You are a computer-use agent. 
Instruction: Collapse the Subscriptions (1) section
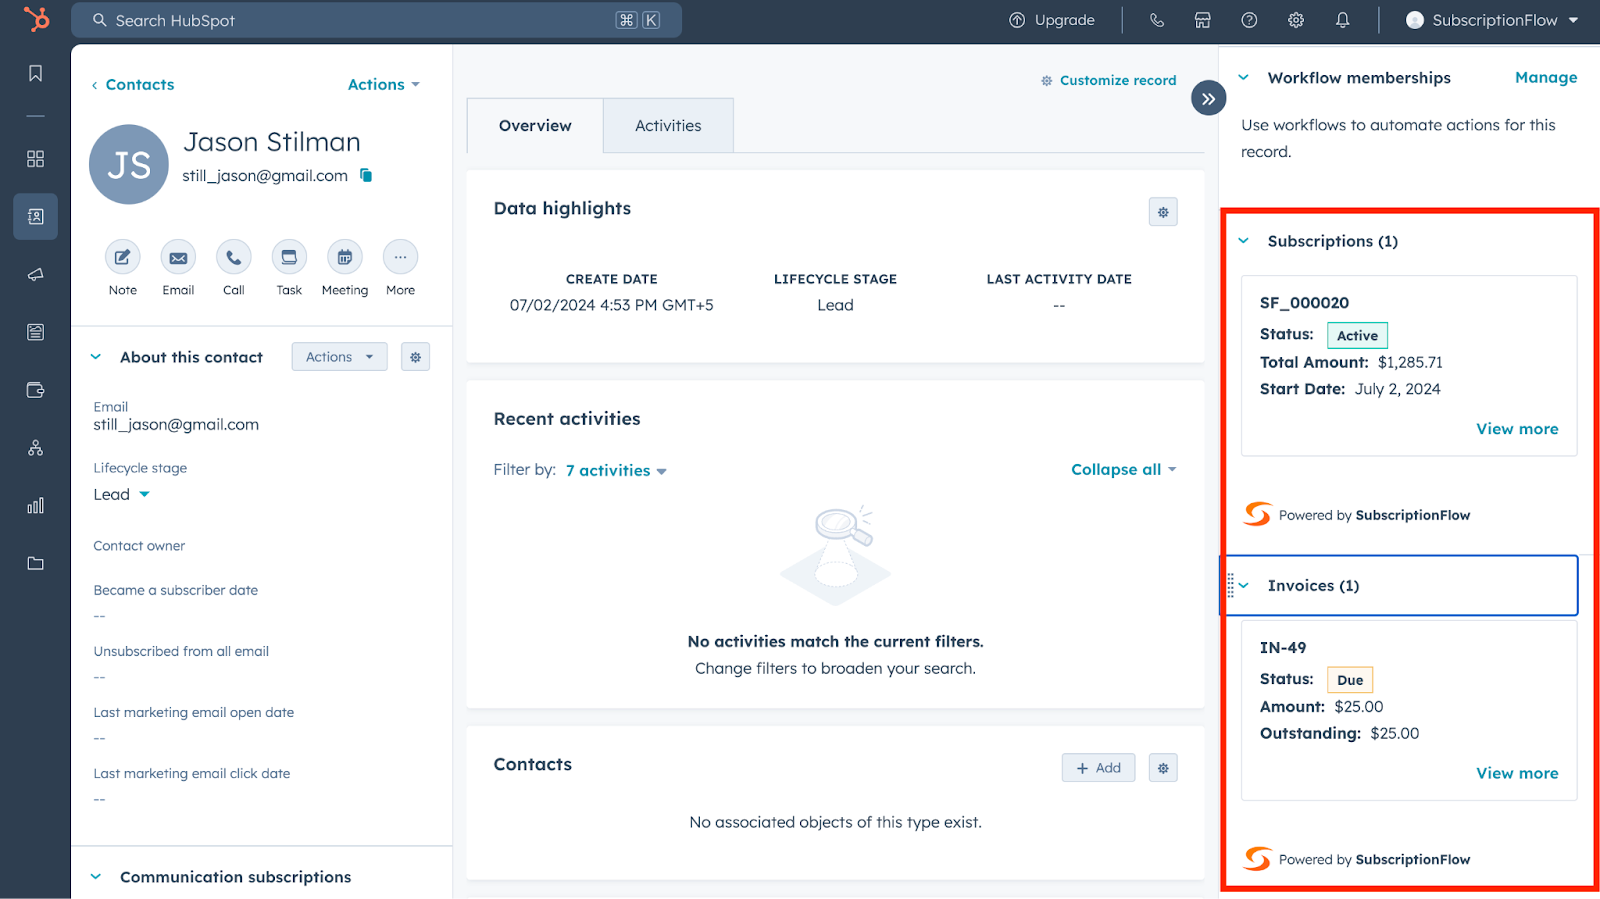pos(1244,241)
